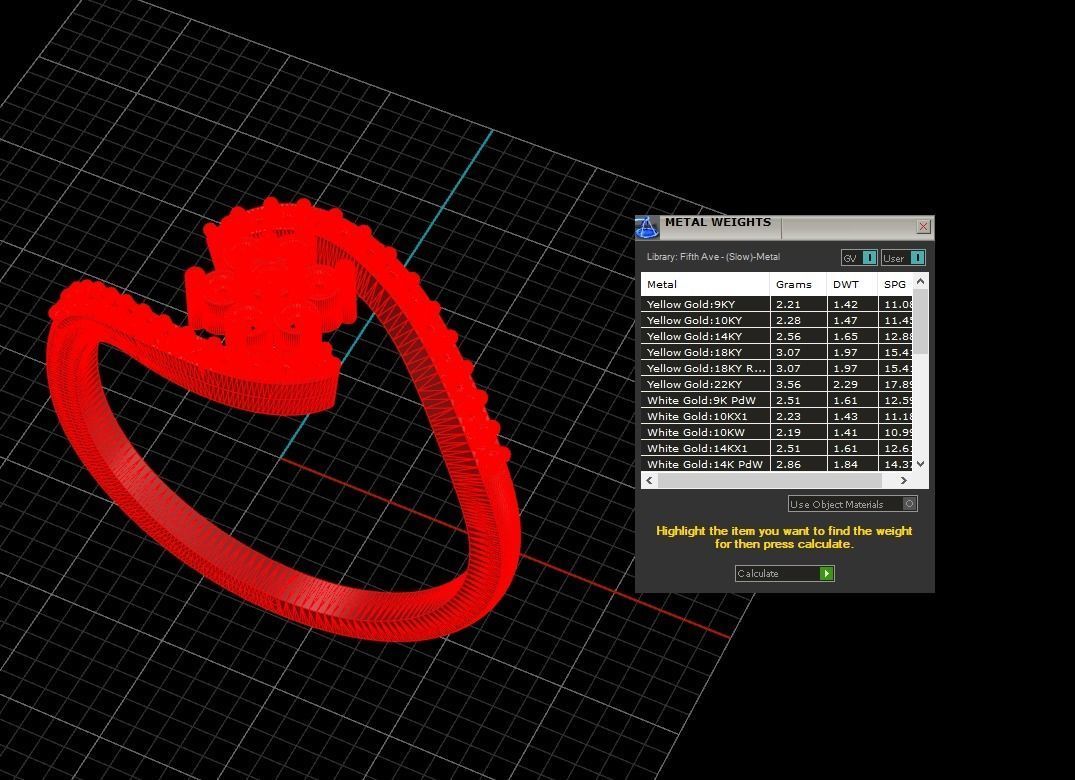Click the SPG column header

[895, 284]
